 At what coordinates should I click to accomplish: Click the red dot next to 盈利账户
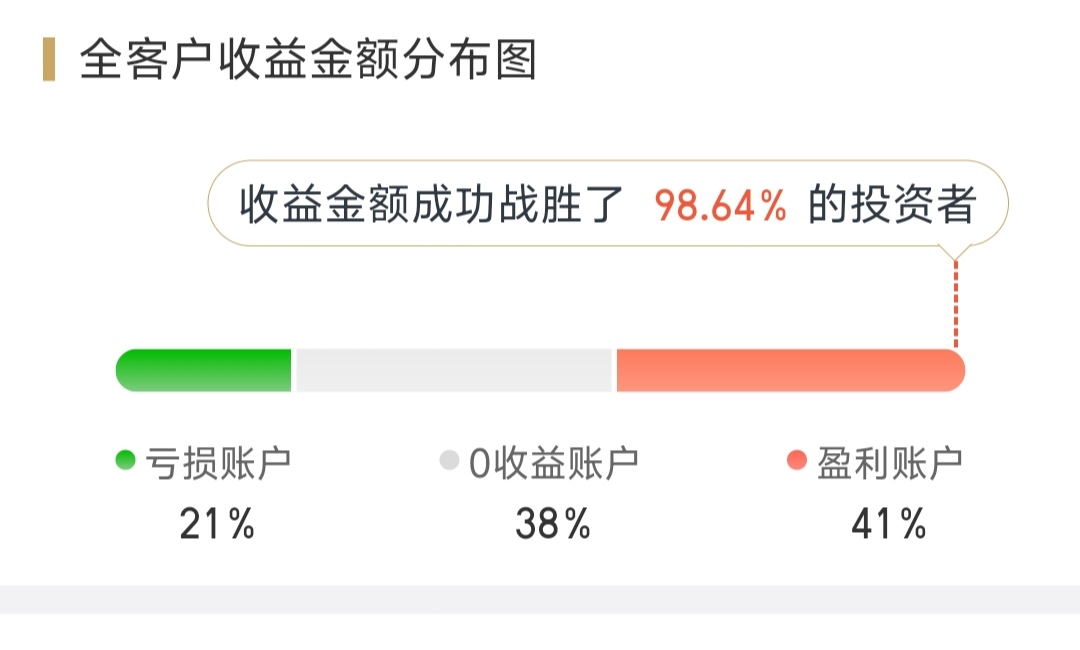[796, 461]
